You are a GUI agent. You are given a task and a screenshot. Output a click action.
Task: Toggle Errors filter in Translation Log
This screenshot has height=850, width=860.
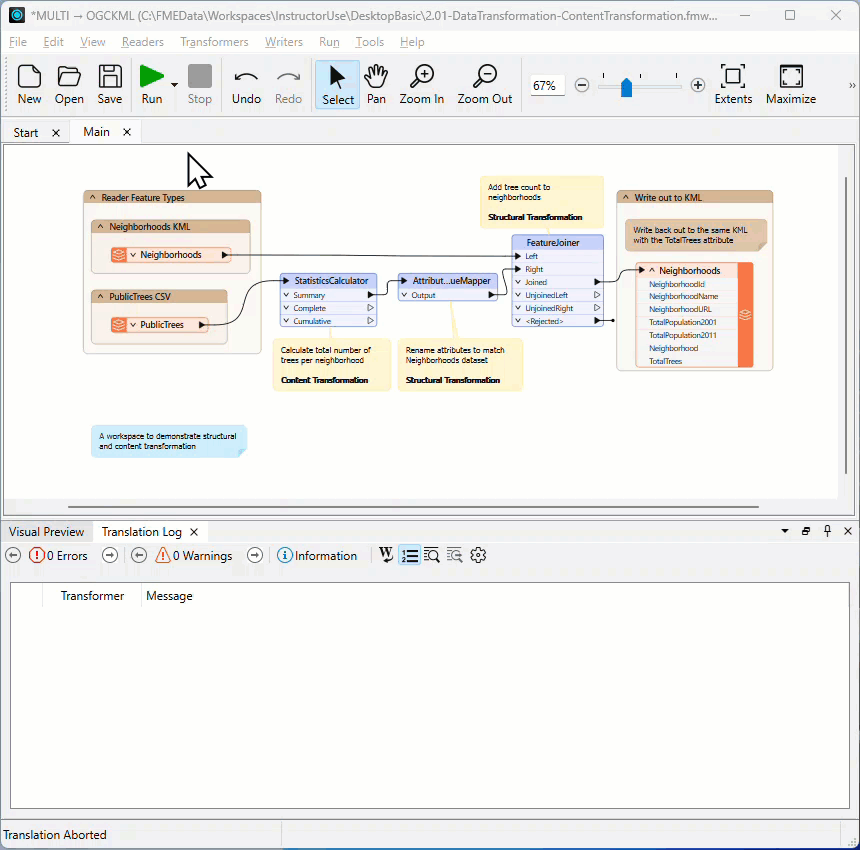coord(58,556)
